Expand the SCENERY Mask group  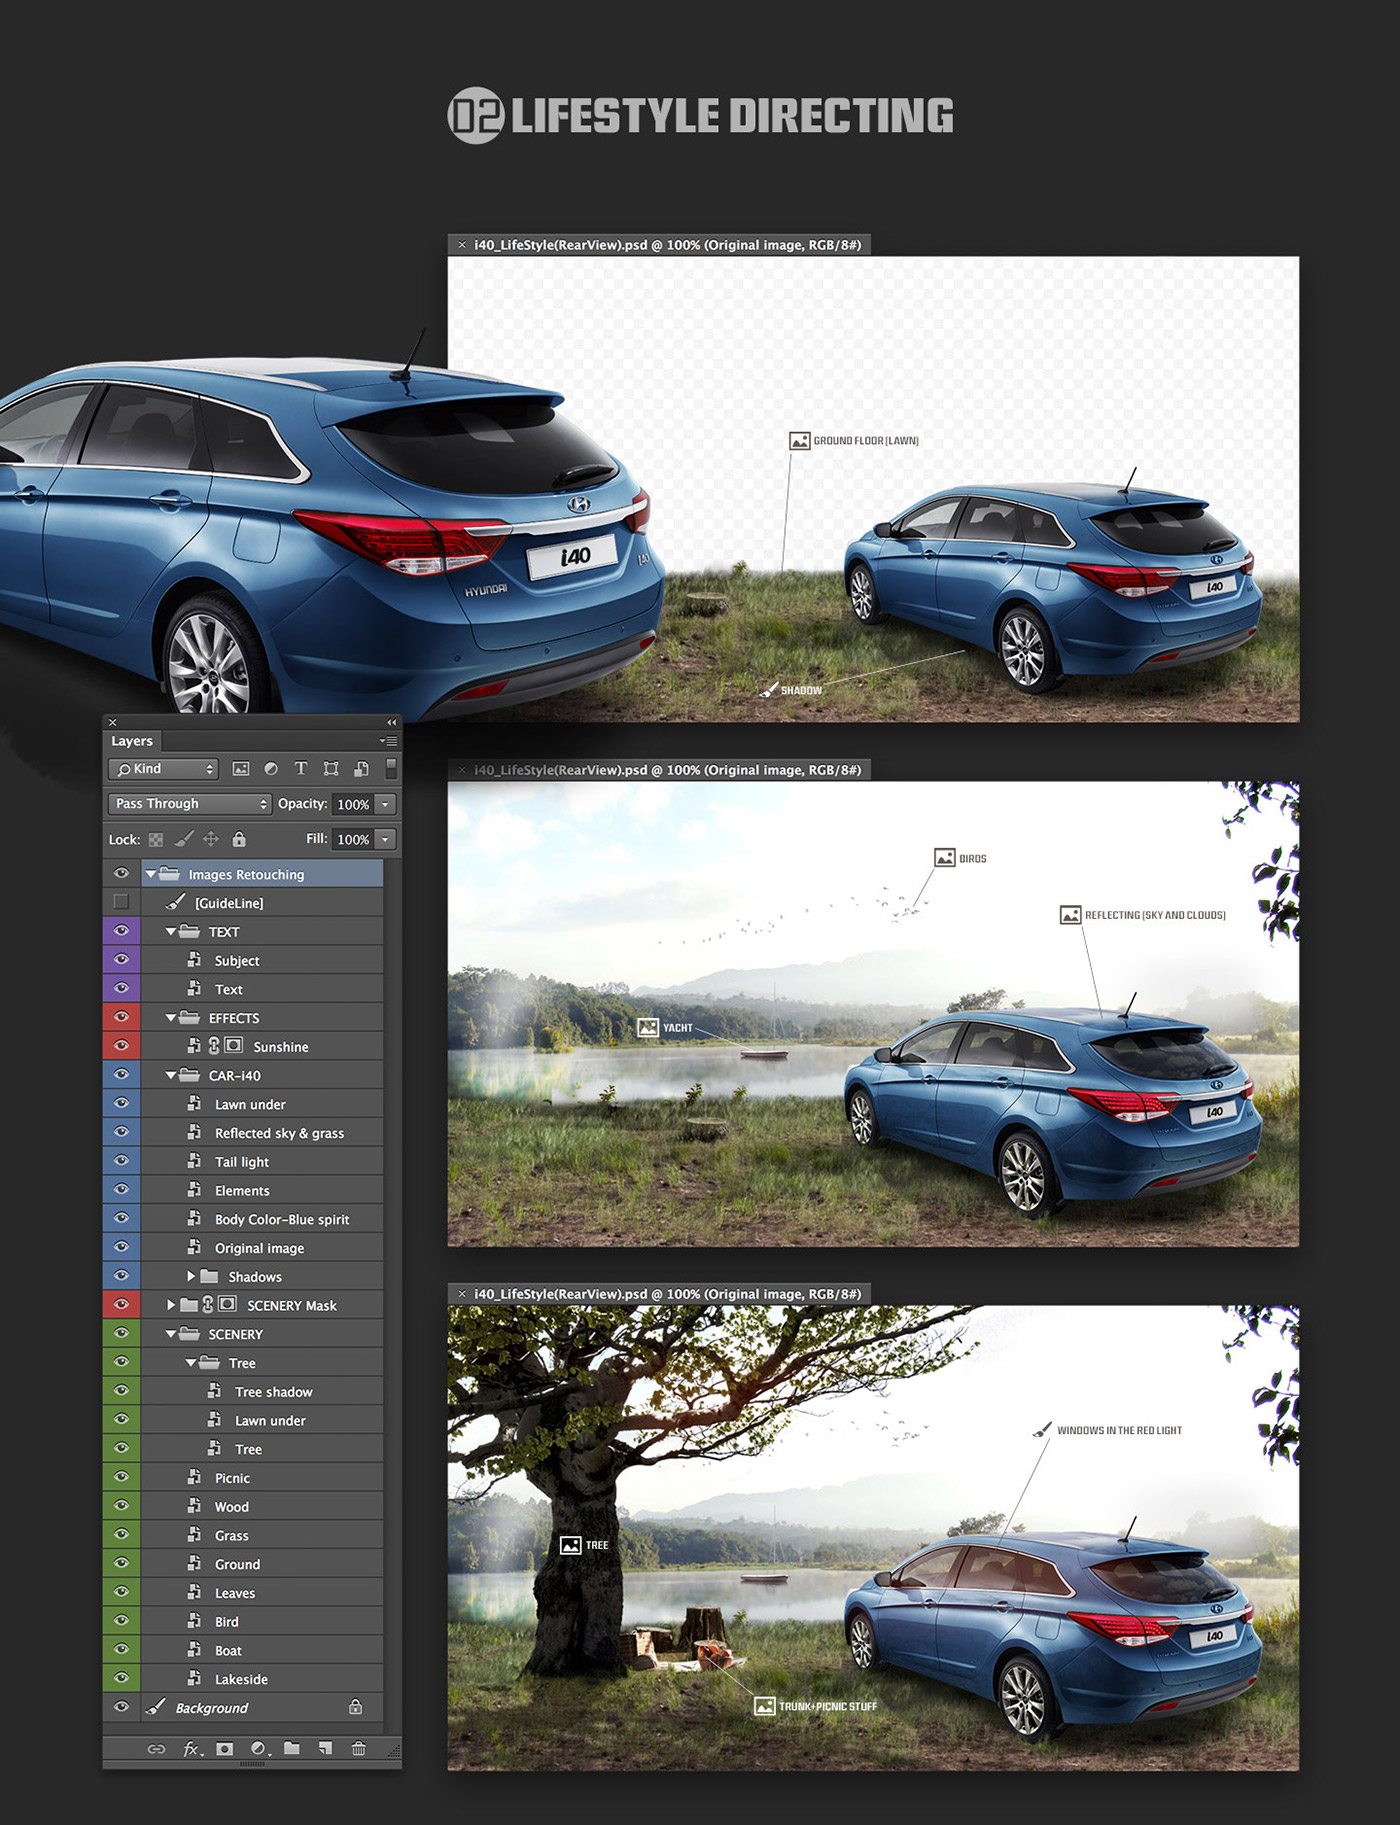pyautogui.click(x=171, y=1305)
